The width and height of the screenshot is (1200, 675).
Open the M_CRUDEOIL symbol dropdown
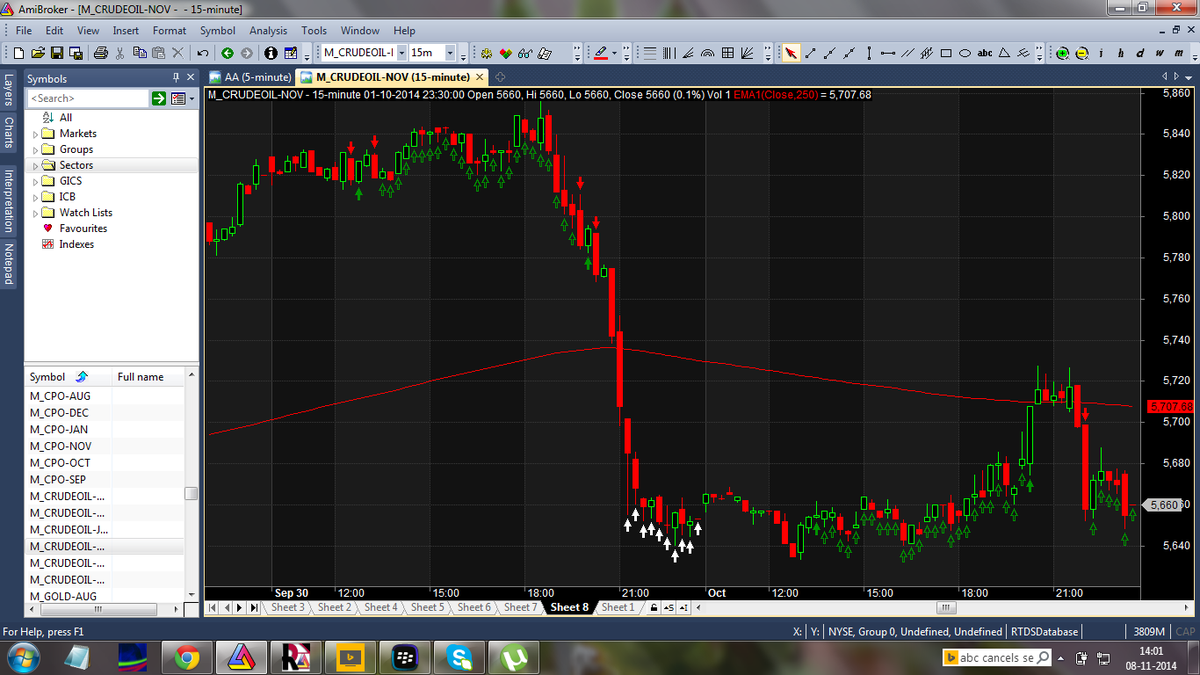[402, 52]
